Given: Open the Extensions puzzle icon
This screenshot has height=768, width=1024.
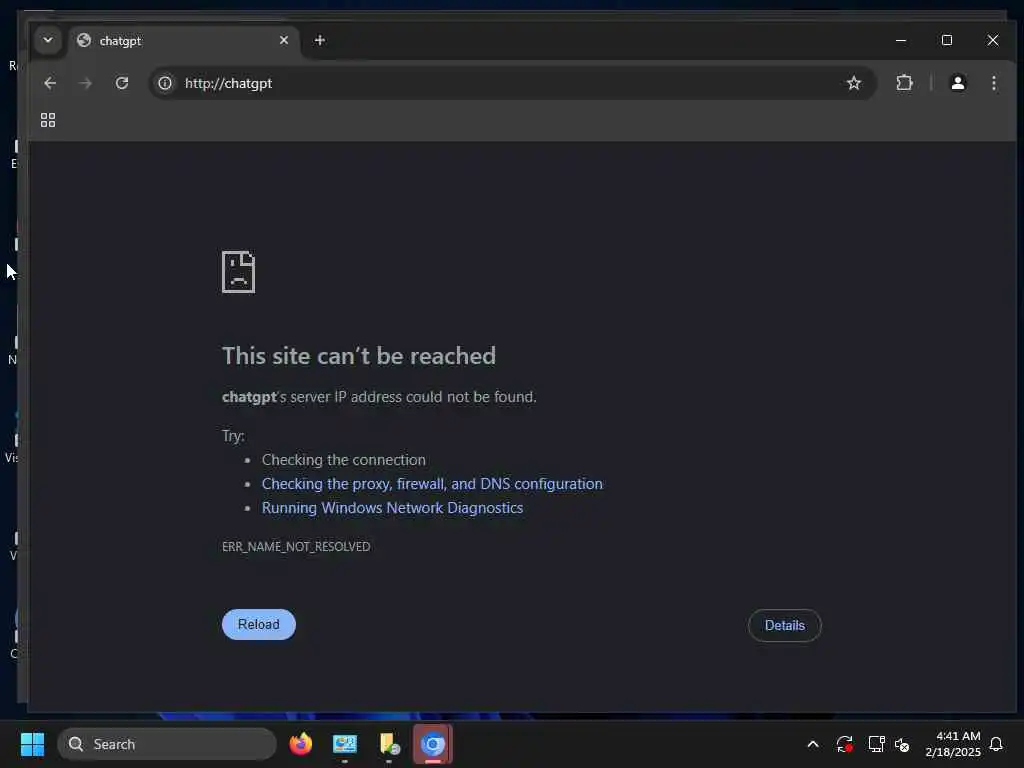Looking at the screenshot, I should [904, 83].
